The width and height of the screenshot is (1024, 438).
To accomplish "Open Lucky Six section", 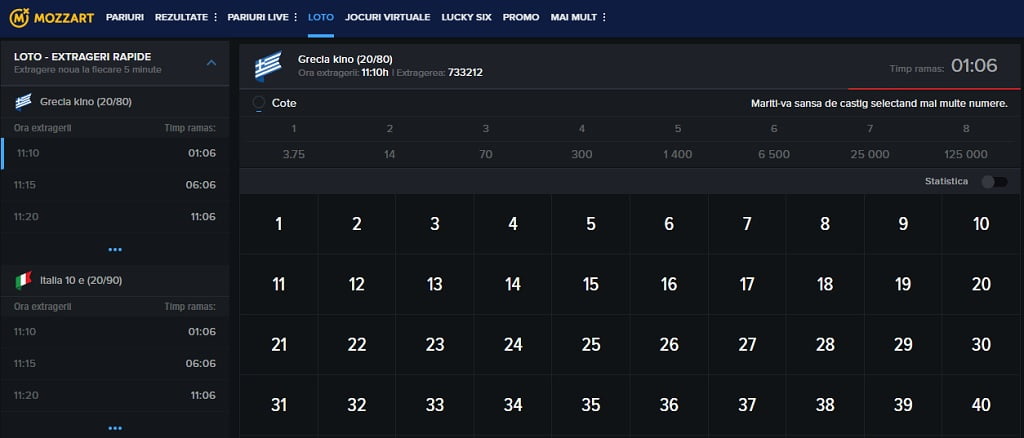I will click(x=466, y=18).
